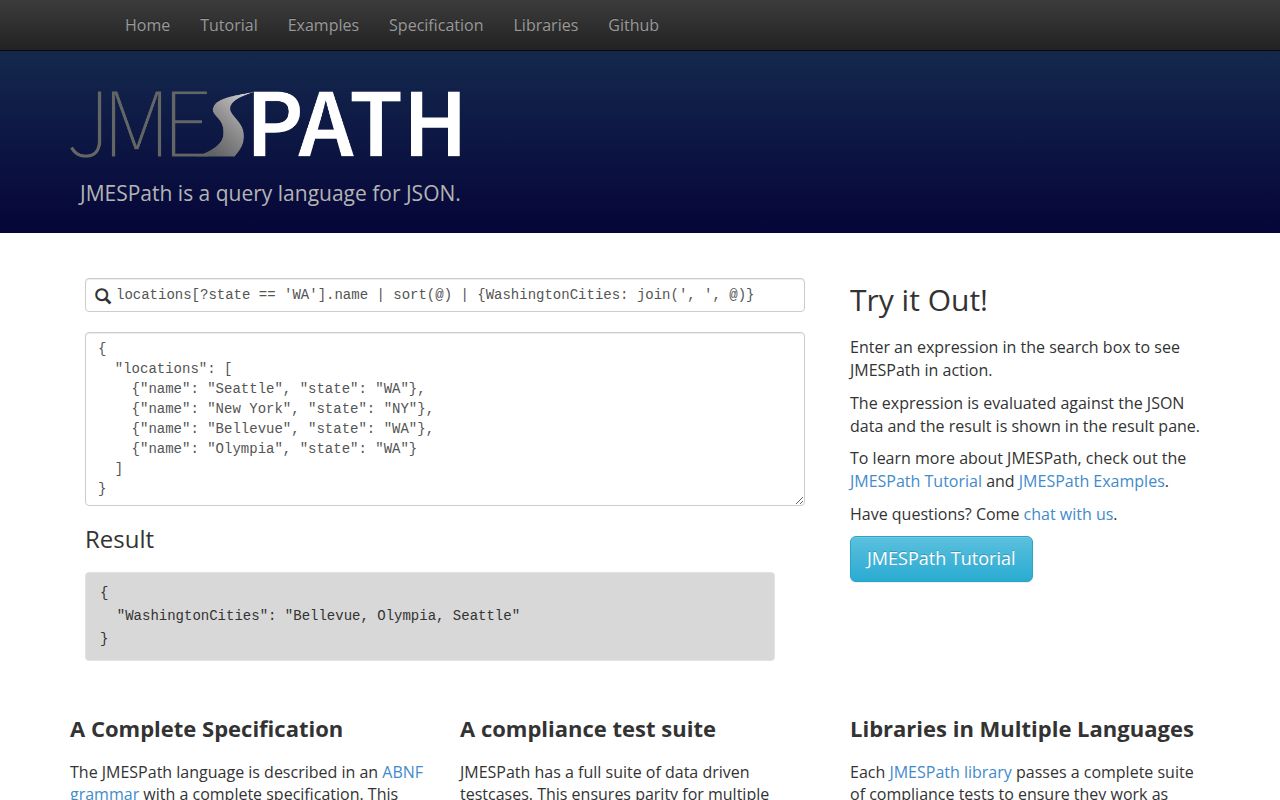The width and height of the screenshot is (1280, 800).
Task: Open the JMESPath library link
Action: click(x=950, y=772)
